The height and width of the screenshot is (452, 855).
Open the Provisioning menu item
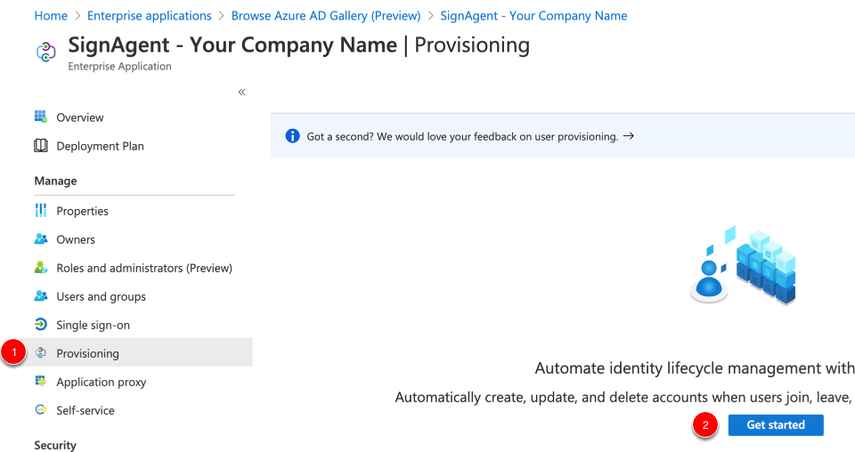pyautogui.click(x=135, y=353)
